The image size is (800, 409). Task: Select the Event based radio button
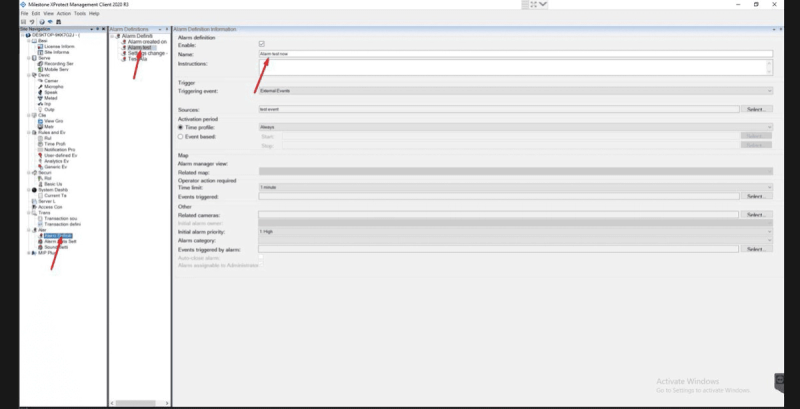tap(180, 137)
